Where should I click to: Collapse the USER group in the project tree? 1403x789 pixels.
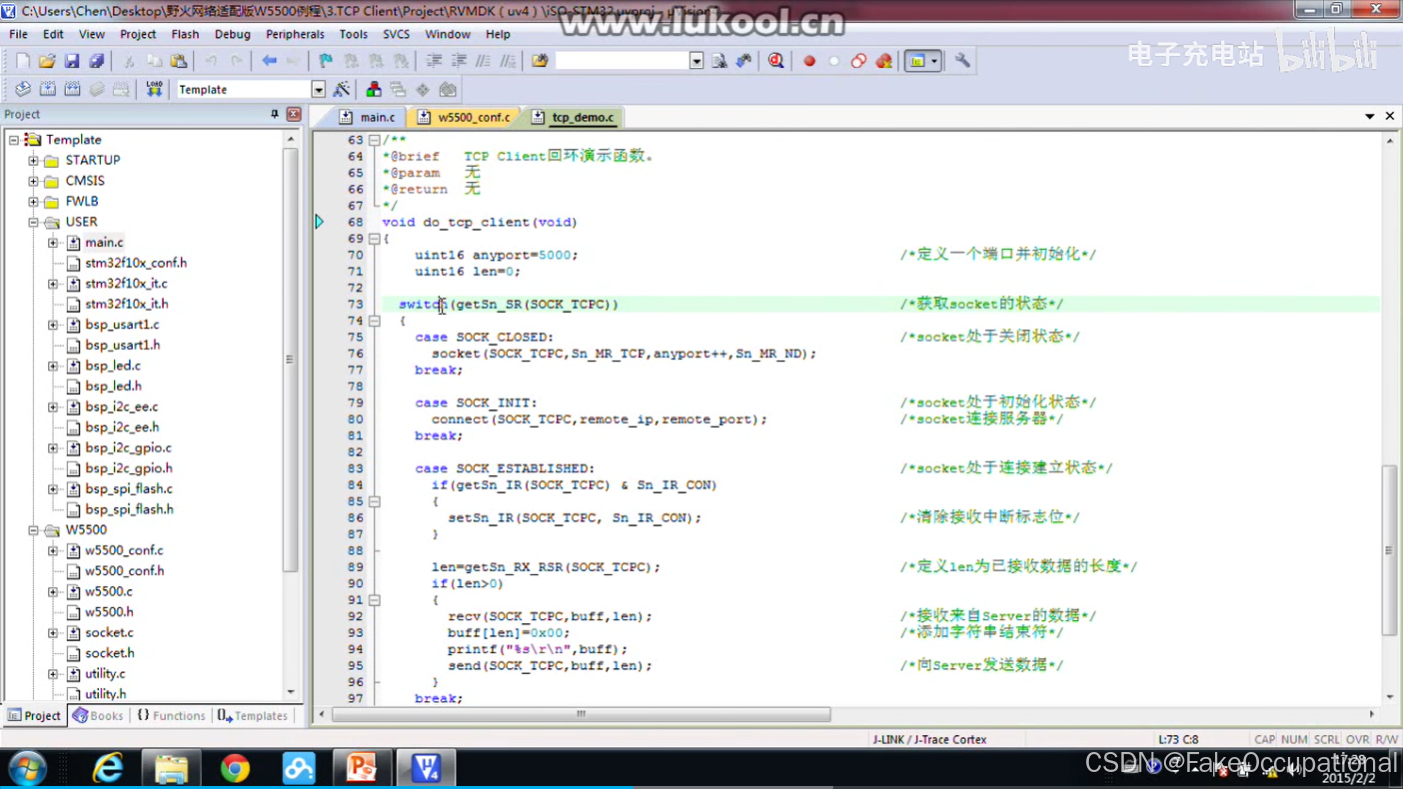pyautogui.click(x=33, y=222)
